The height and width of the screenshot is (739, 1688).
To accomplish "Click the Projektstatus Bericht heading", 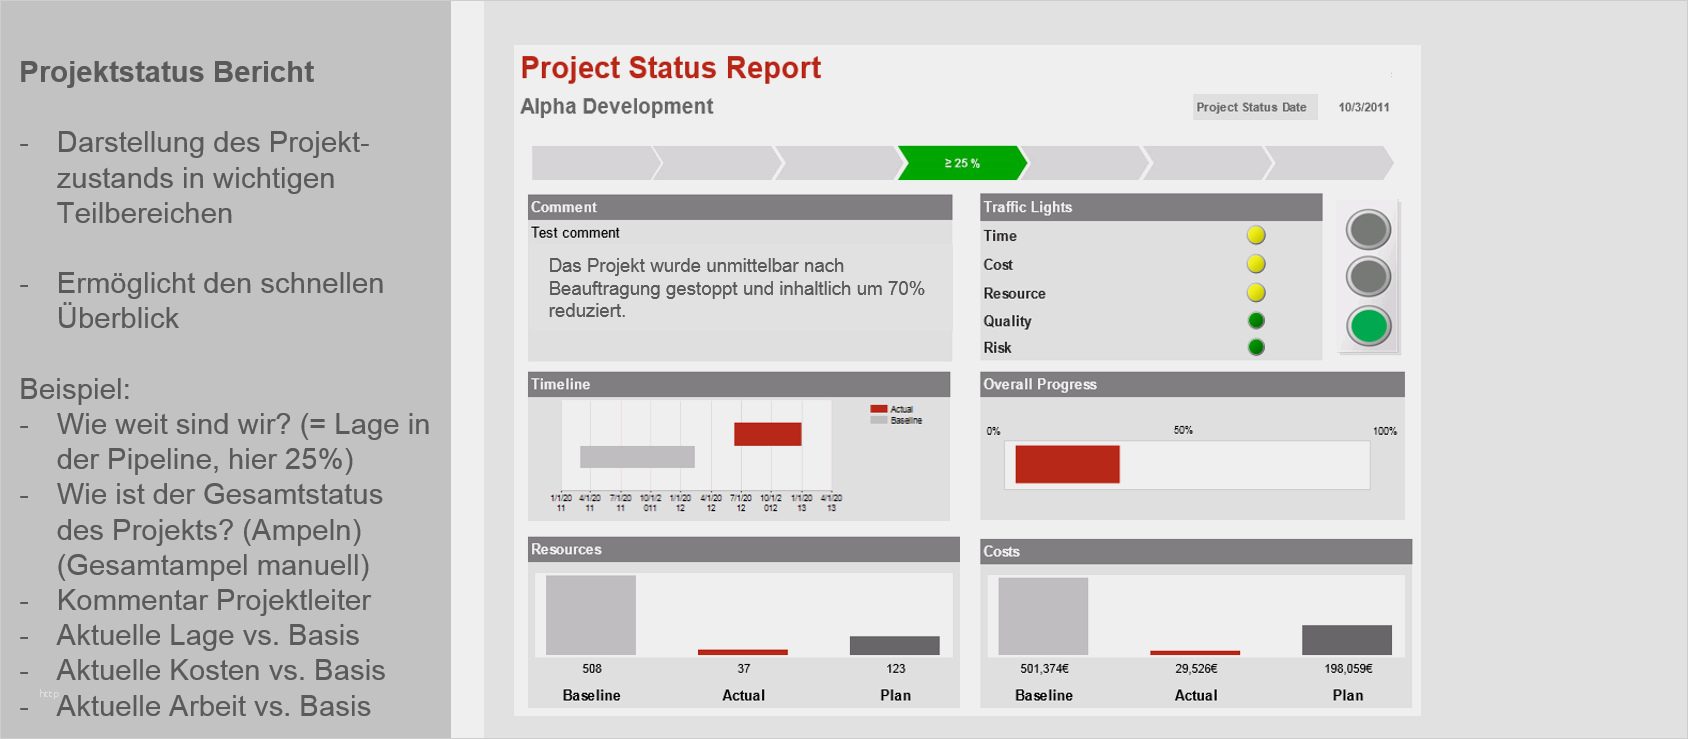I will pyautogui.click(x=167, y=72).
